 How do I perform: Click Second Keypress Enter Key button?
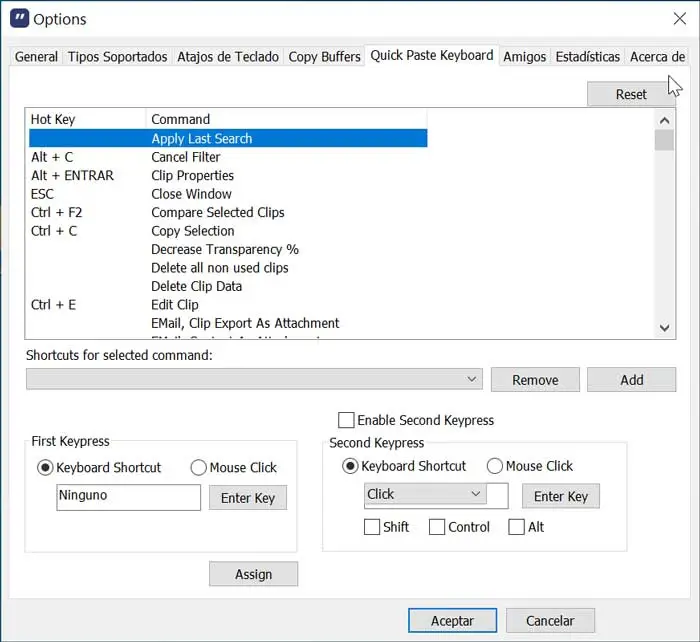(561, 496)
